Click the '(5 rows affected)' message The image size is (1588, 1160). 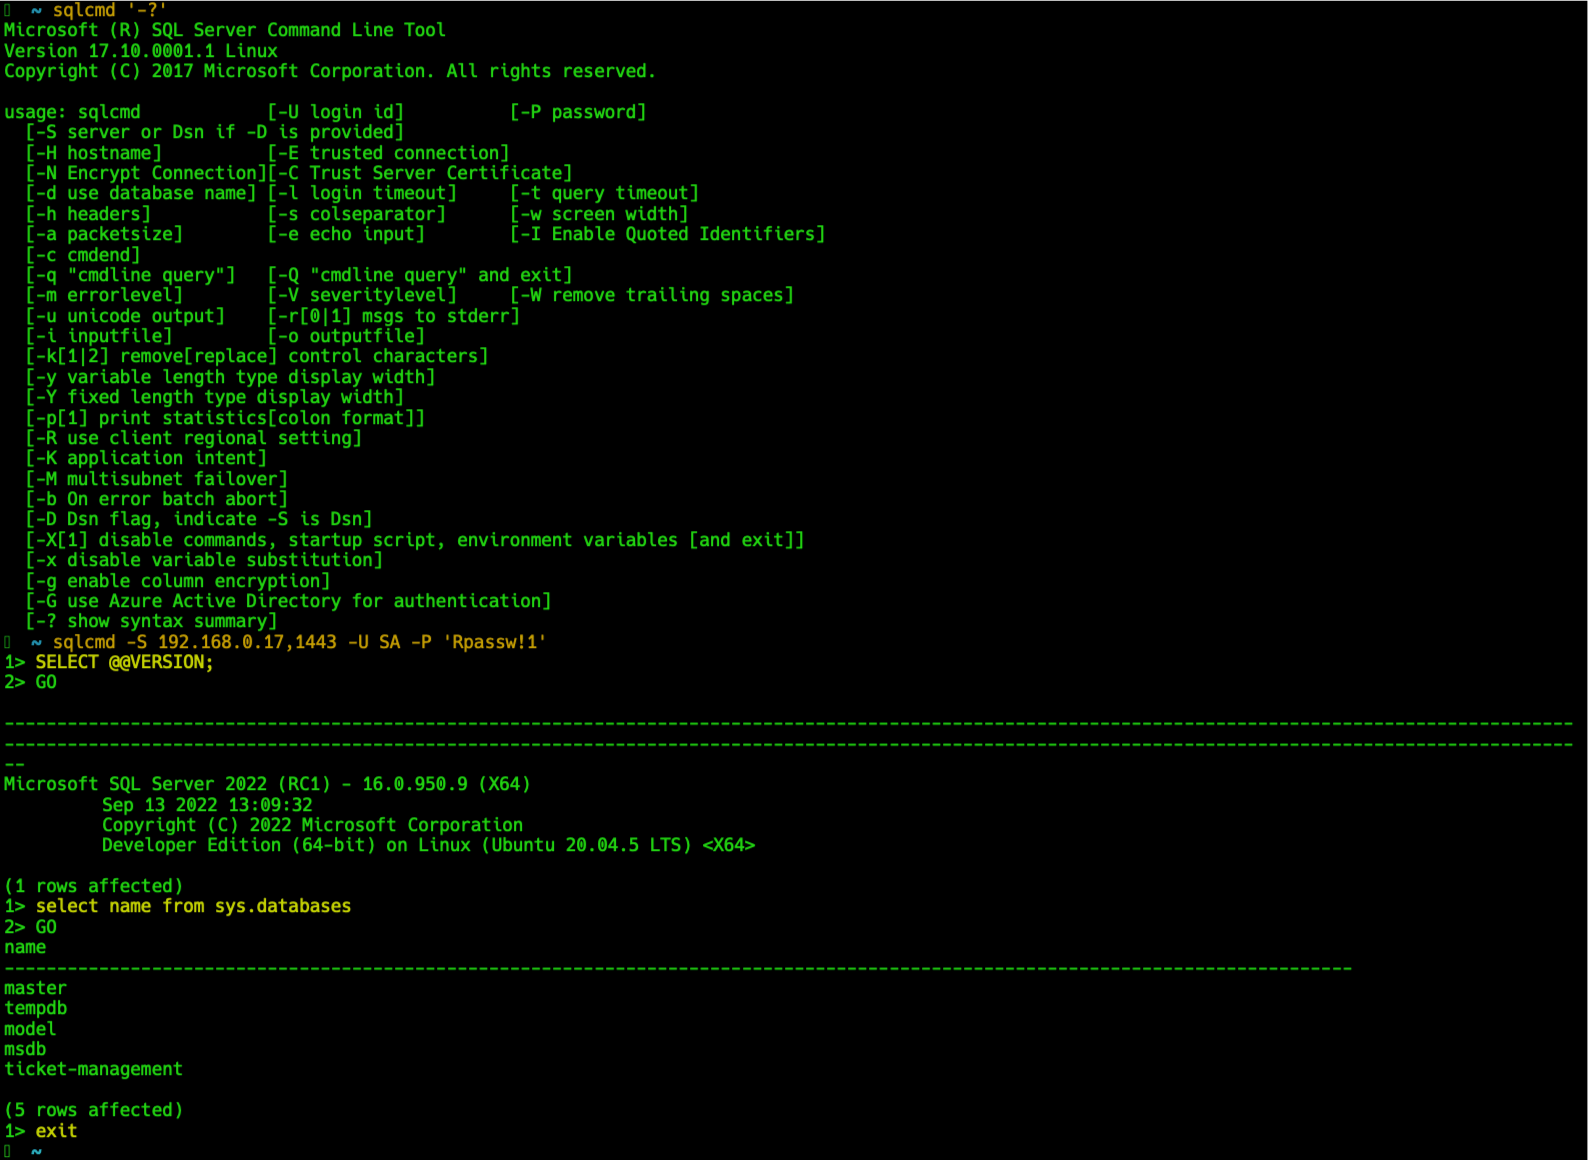93,1110
